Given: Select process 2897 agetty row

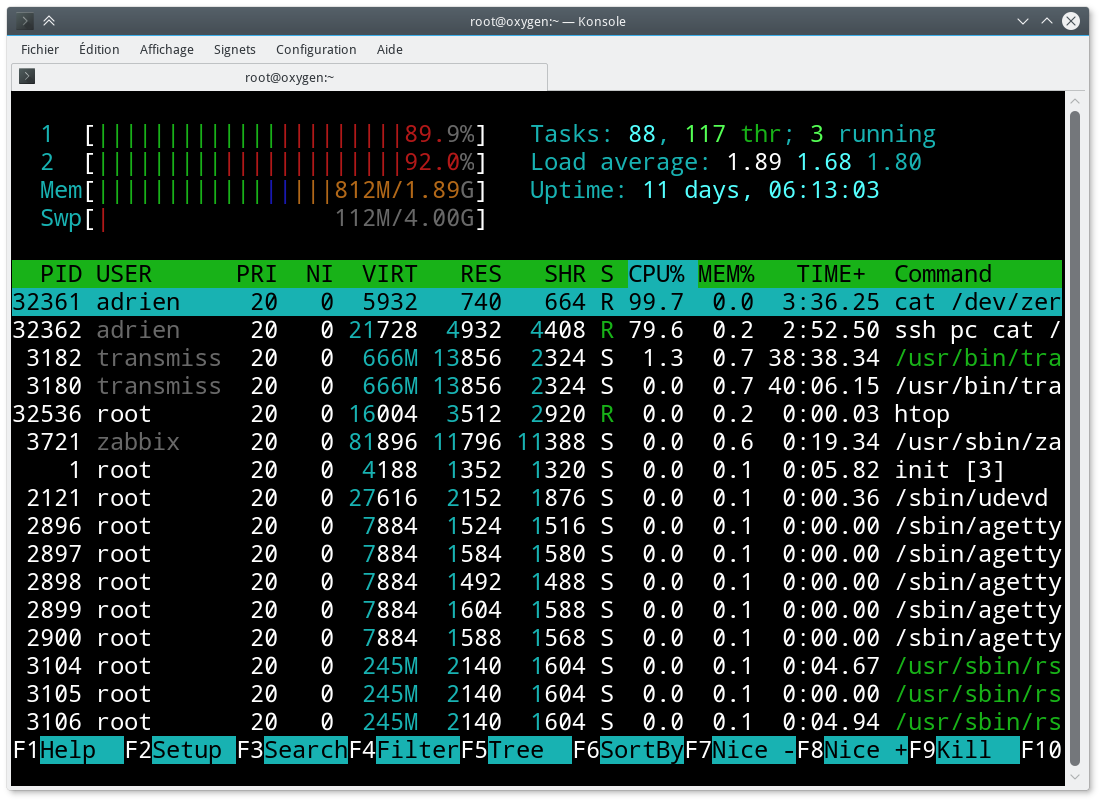Looking at the screenshot, I should (x=537, y=554).
